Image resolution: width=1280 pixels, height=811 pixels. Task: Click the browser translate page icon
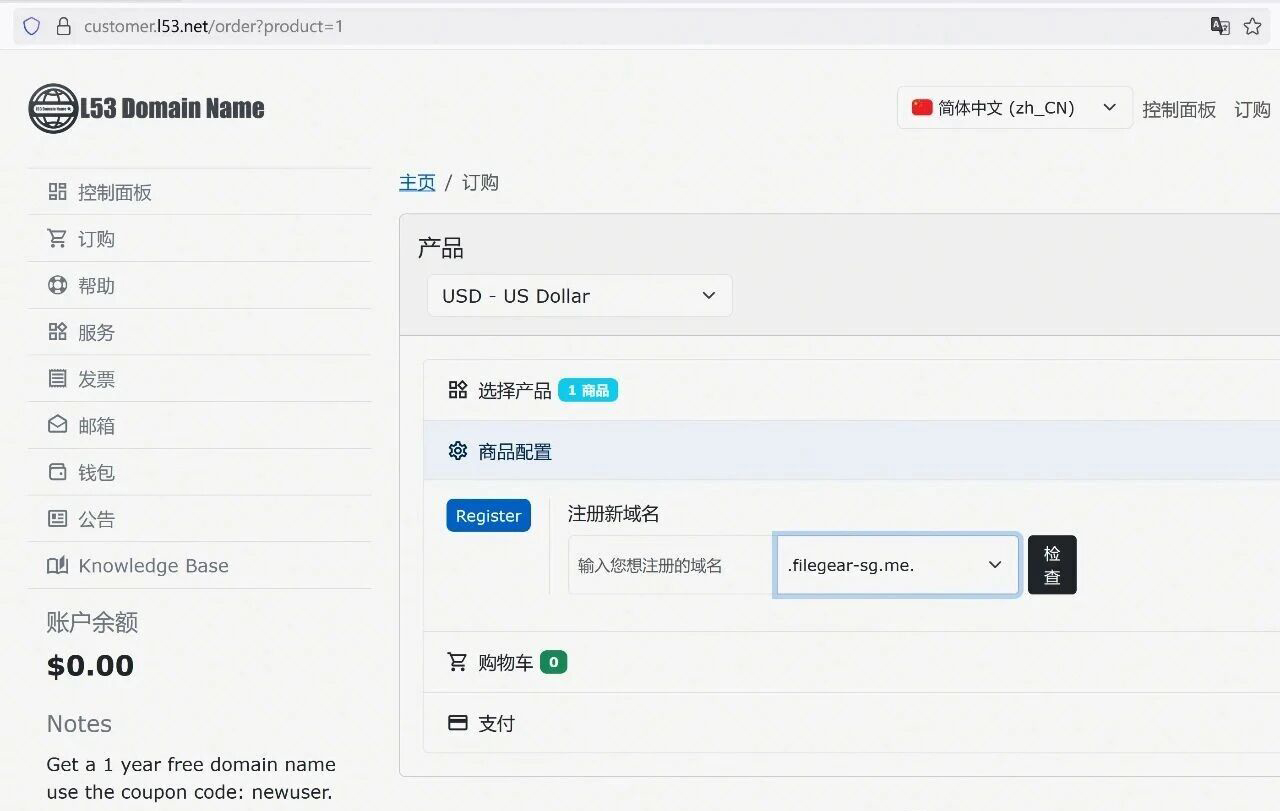[x=1220, y=27]
